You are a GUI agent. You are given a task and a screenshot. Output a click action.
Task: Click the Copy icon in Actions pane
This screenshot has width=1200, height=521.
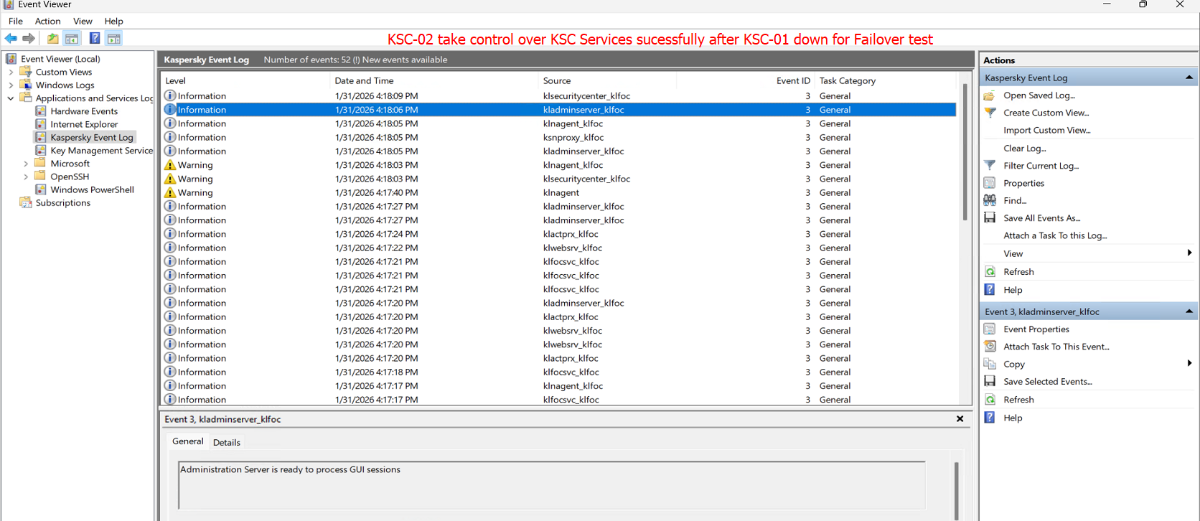click(x=989, y=364)
